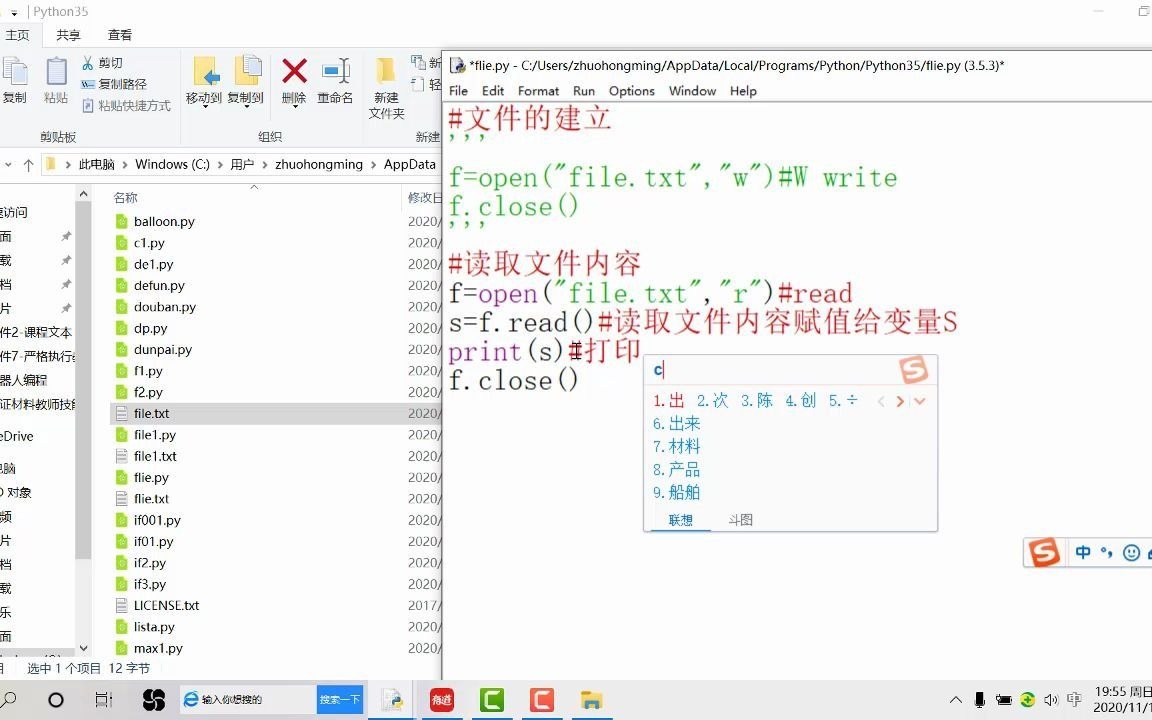Open the Edit menu in IDLE
Viewport: 1152px width, 720px height.
(x=492, y=90)
